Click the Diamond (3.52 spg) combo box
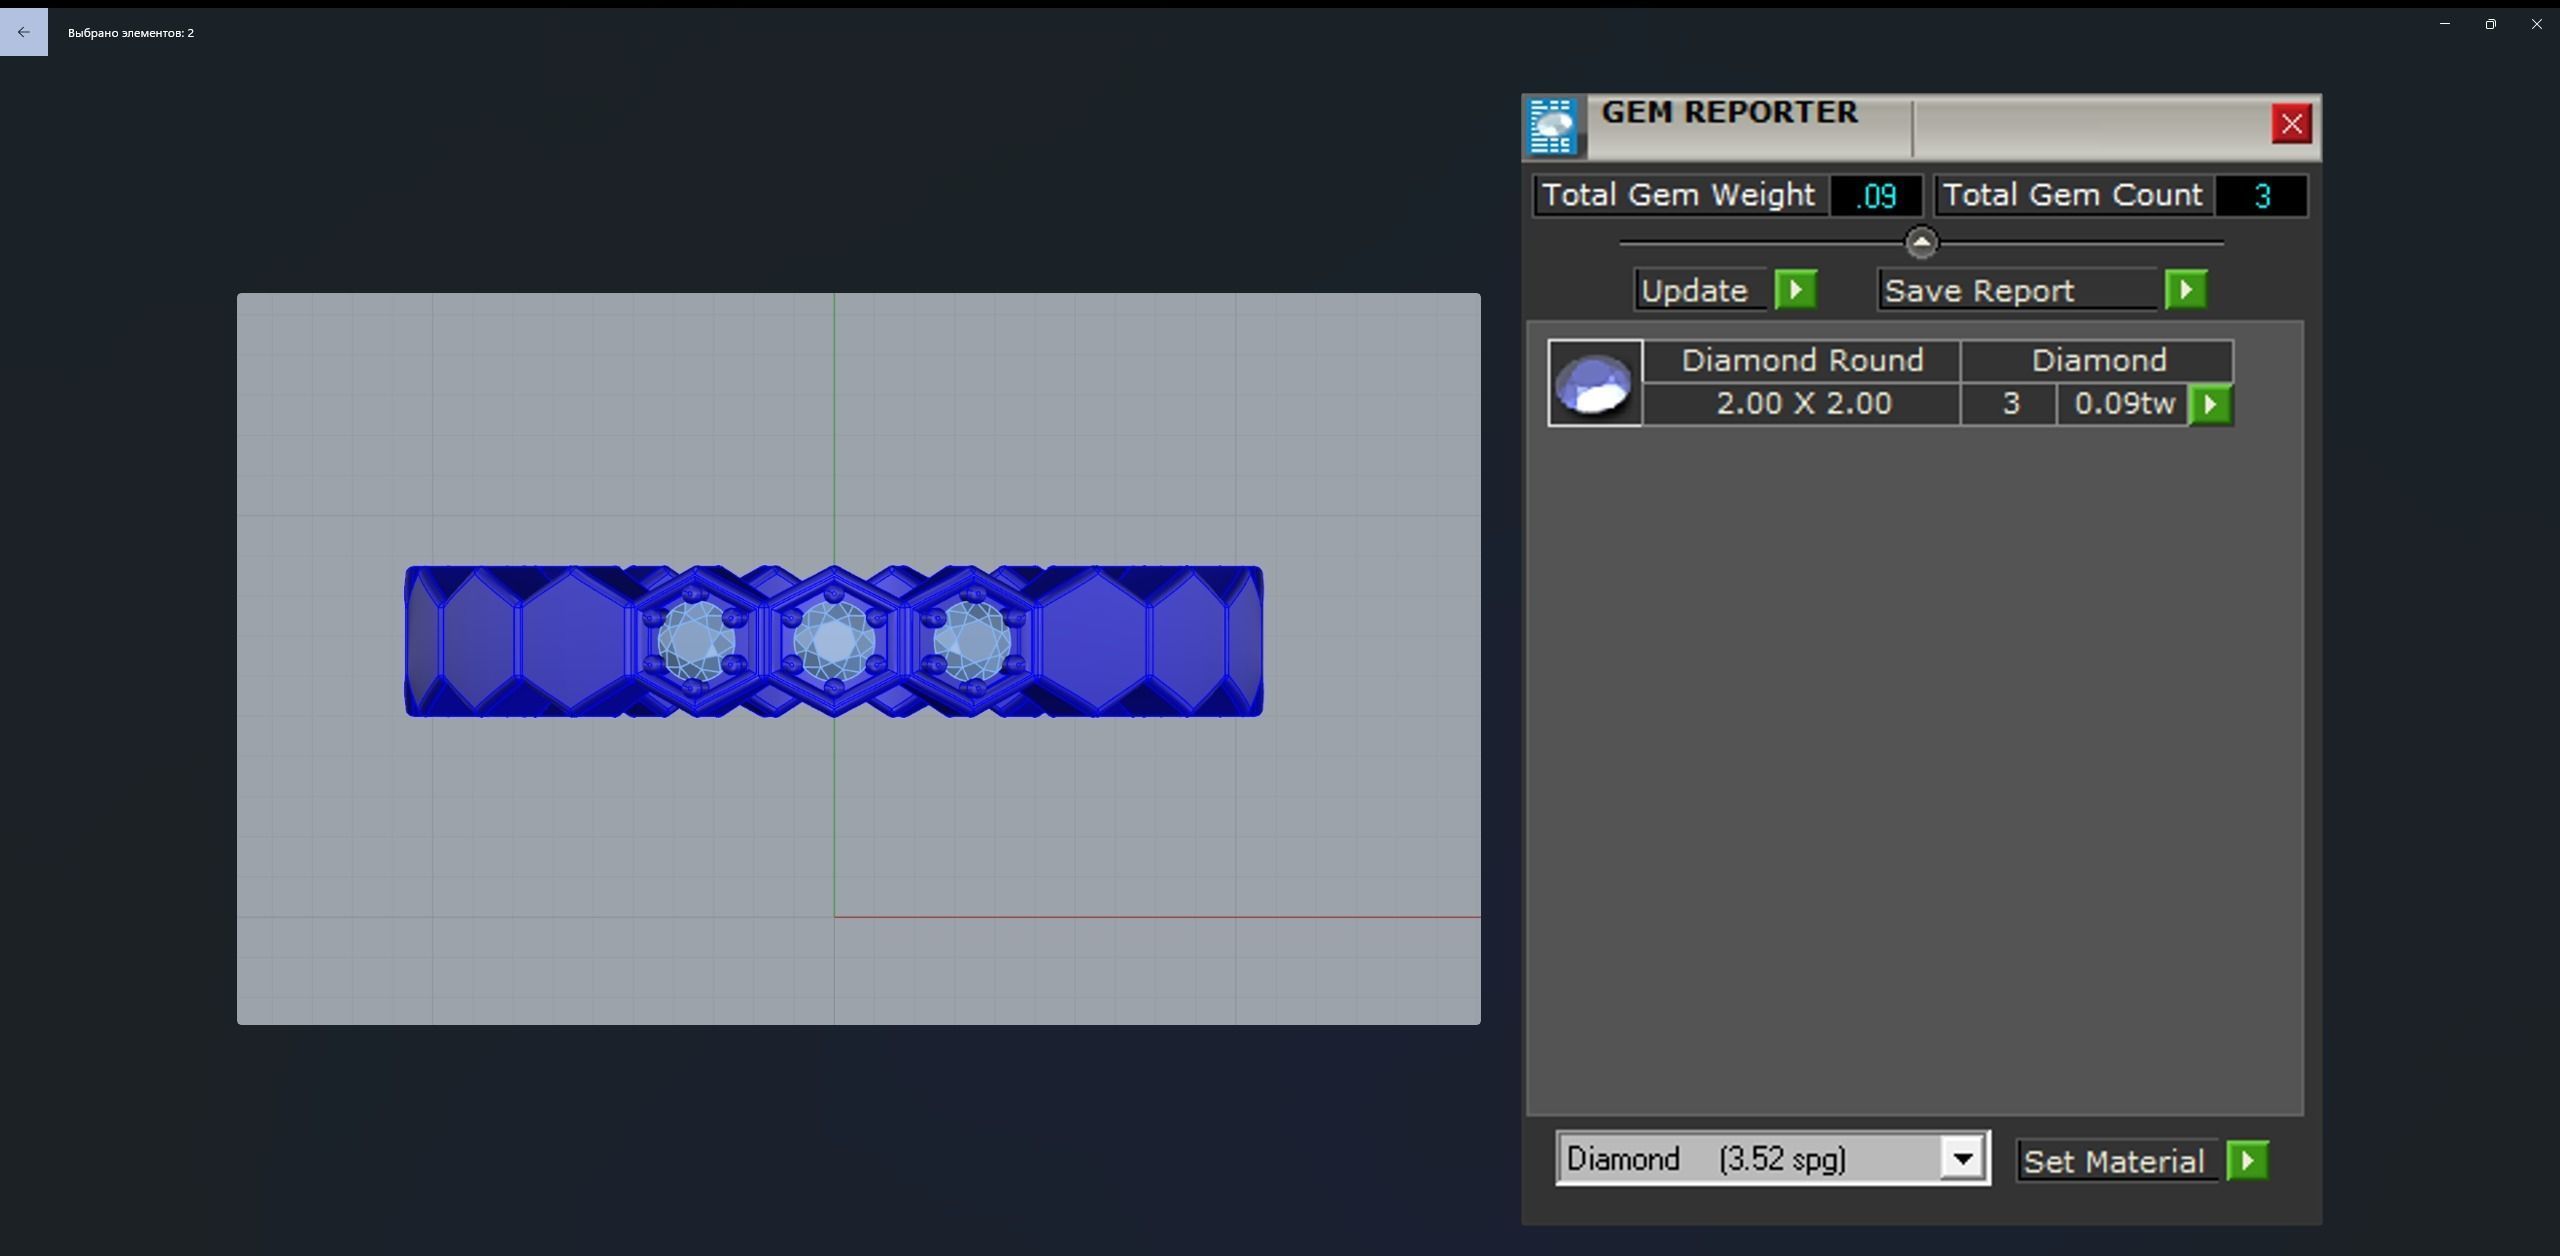 point(1750,1159)
